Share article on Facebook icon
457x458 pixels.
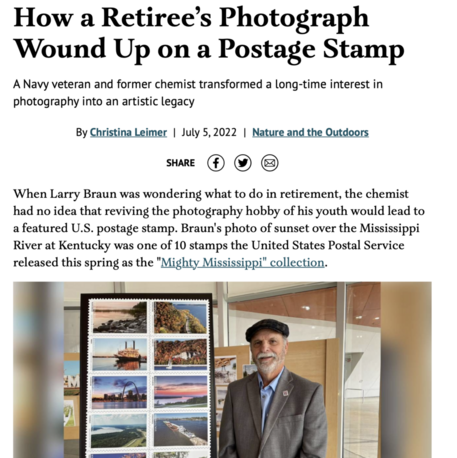(x=216, y=163)
